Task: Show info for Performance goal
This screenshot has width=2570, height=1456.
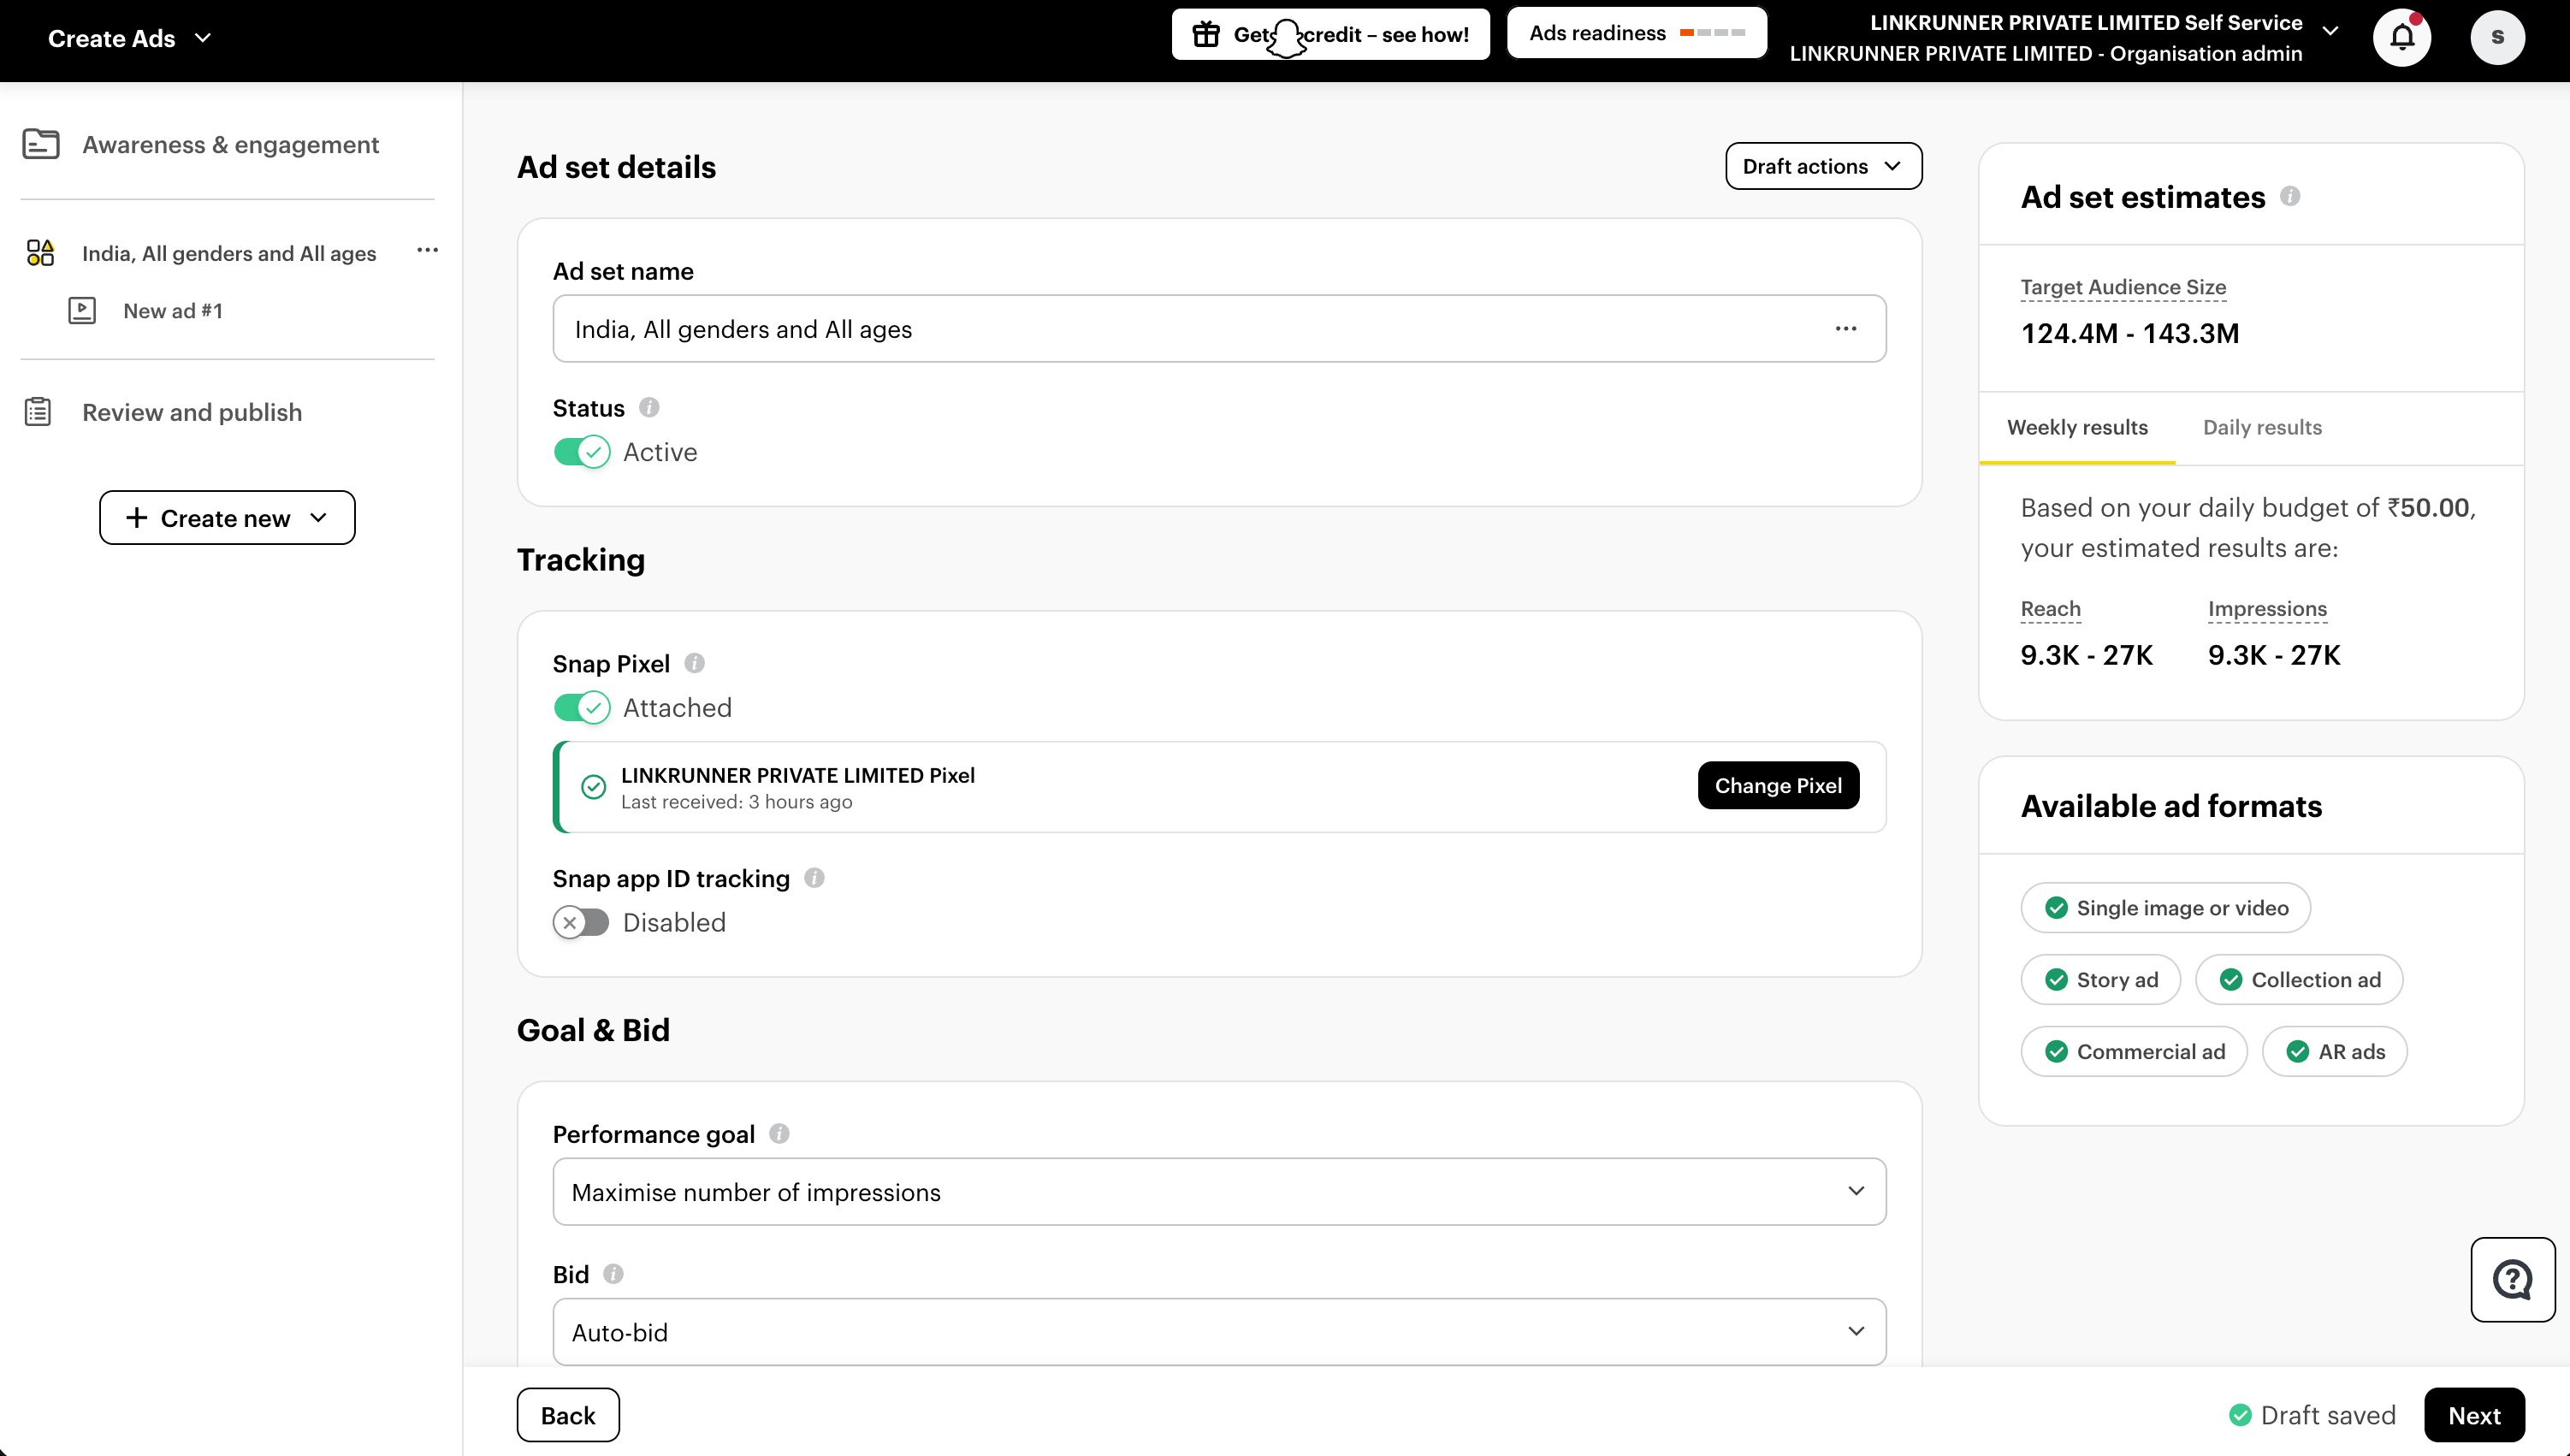Action: 779,1133
